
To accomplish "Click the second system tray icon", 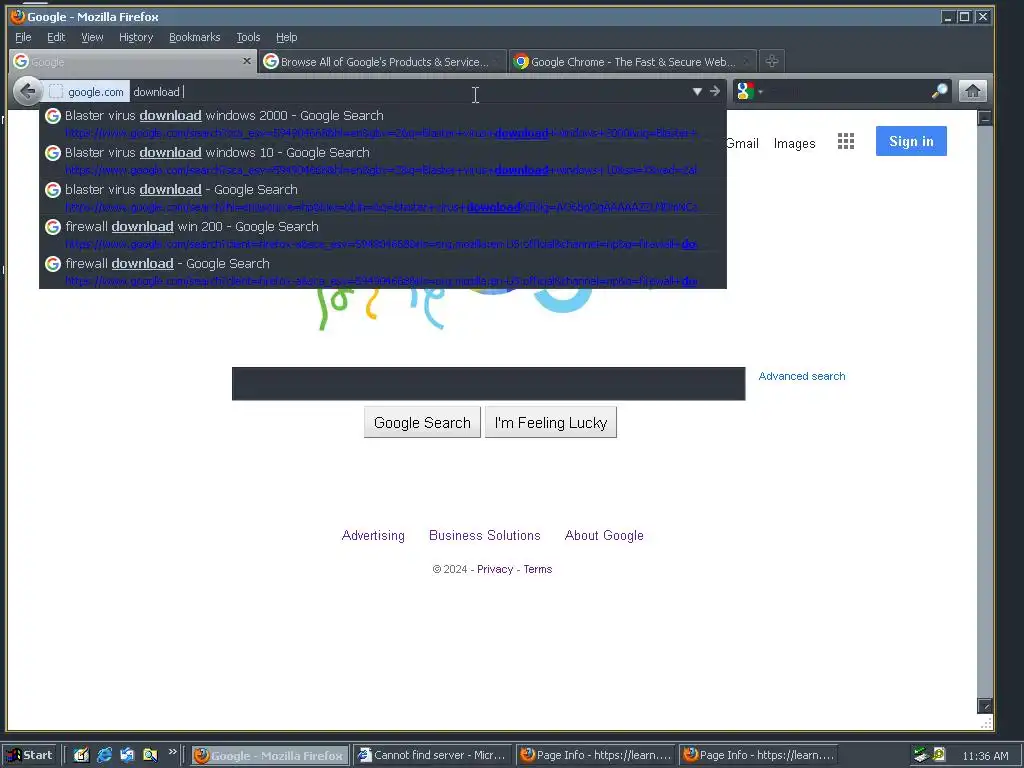I will point(938,754).
